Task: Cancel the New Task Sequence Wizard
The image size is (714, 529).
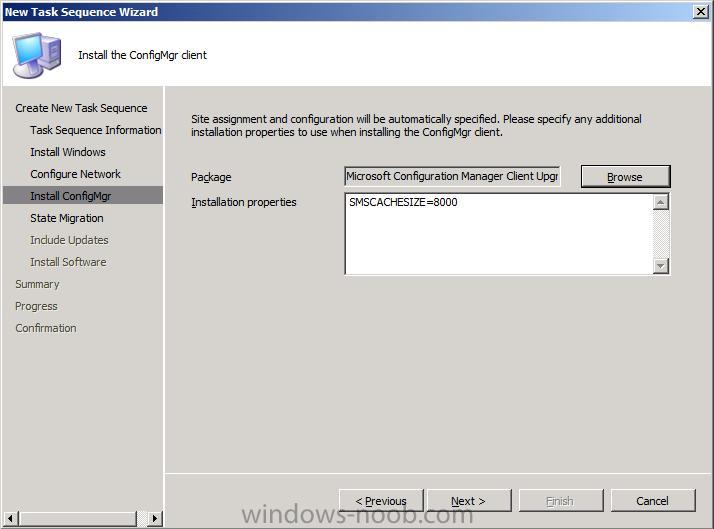Action: [x=653, y=501]
